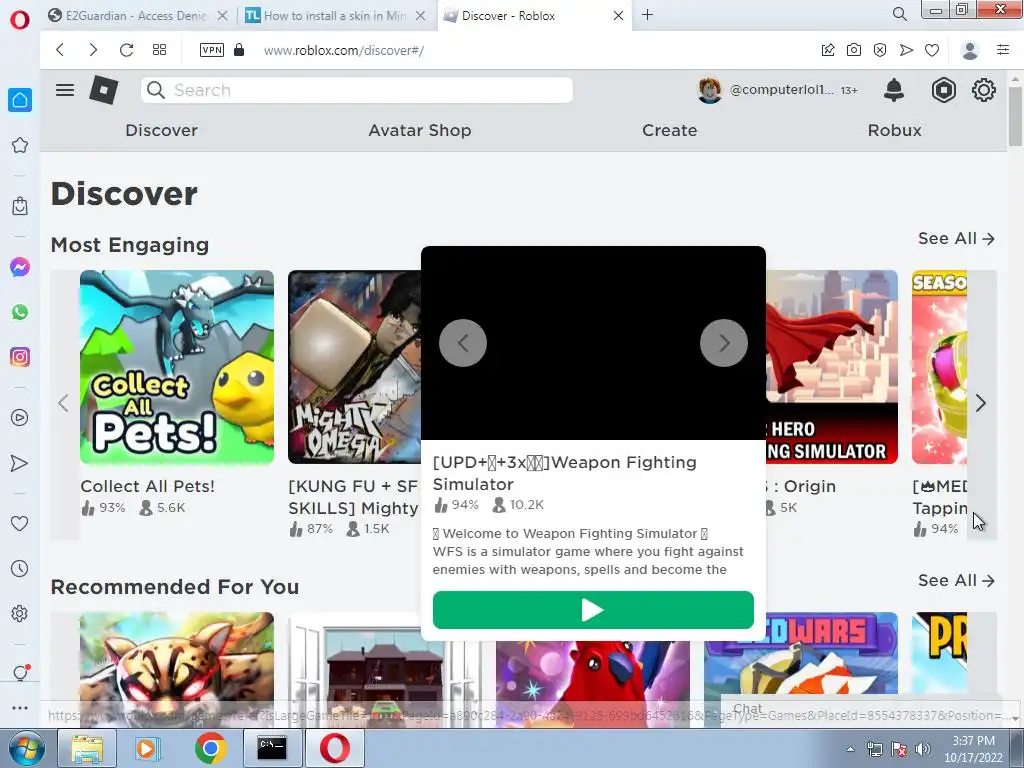This screenshot has height=768, width=1024.
Task: Open sidebar history clock icon
Action: pos(20,569)
